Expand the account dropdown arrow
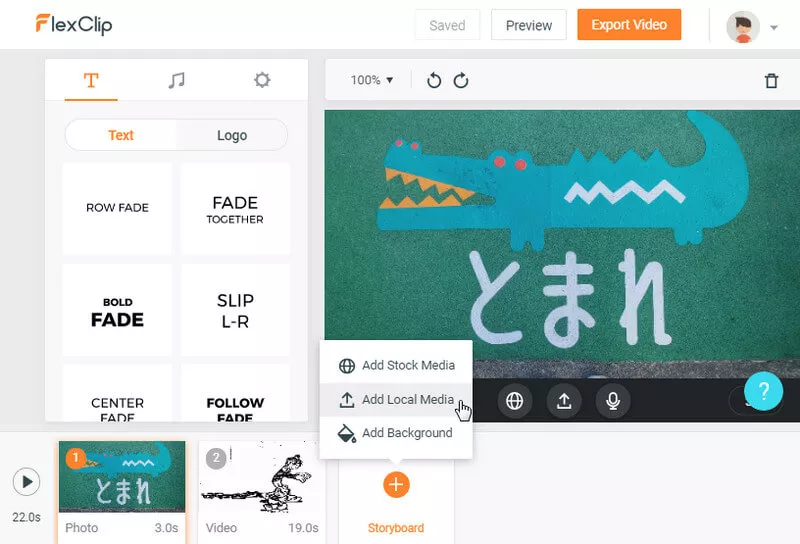The height and width of the screenshot is (544, 800). click(774, 28)
